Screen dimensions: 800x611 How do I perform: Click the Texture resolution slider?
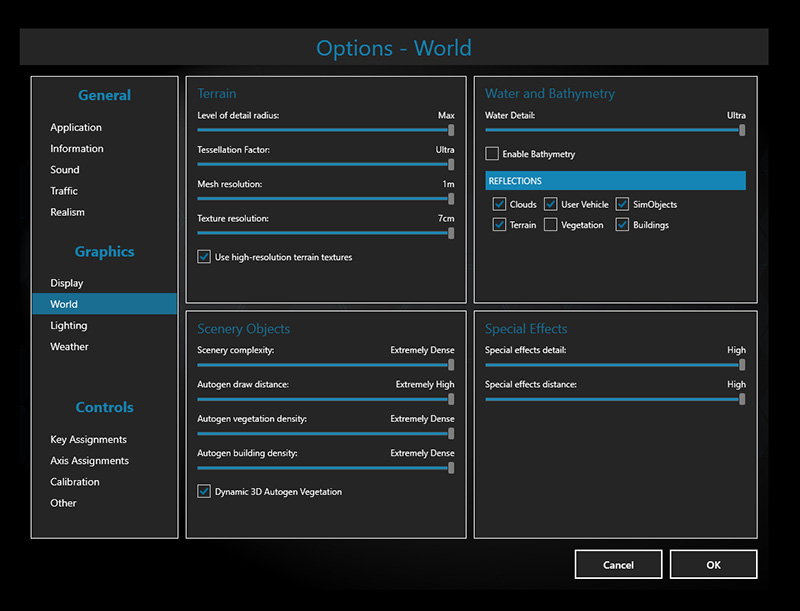326,233
